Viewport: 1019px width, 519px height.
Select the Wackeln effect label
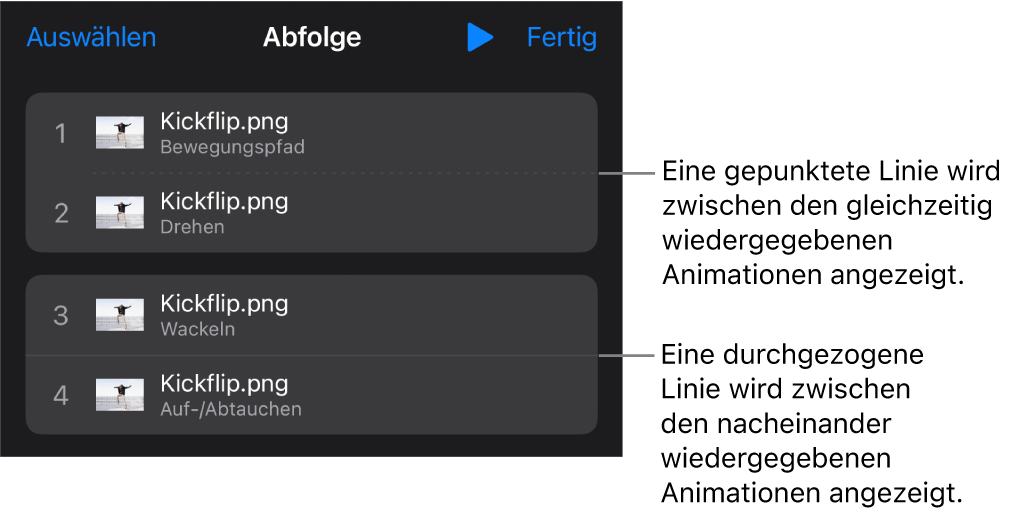[198, 329]
